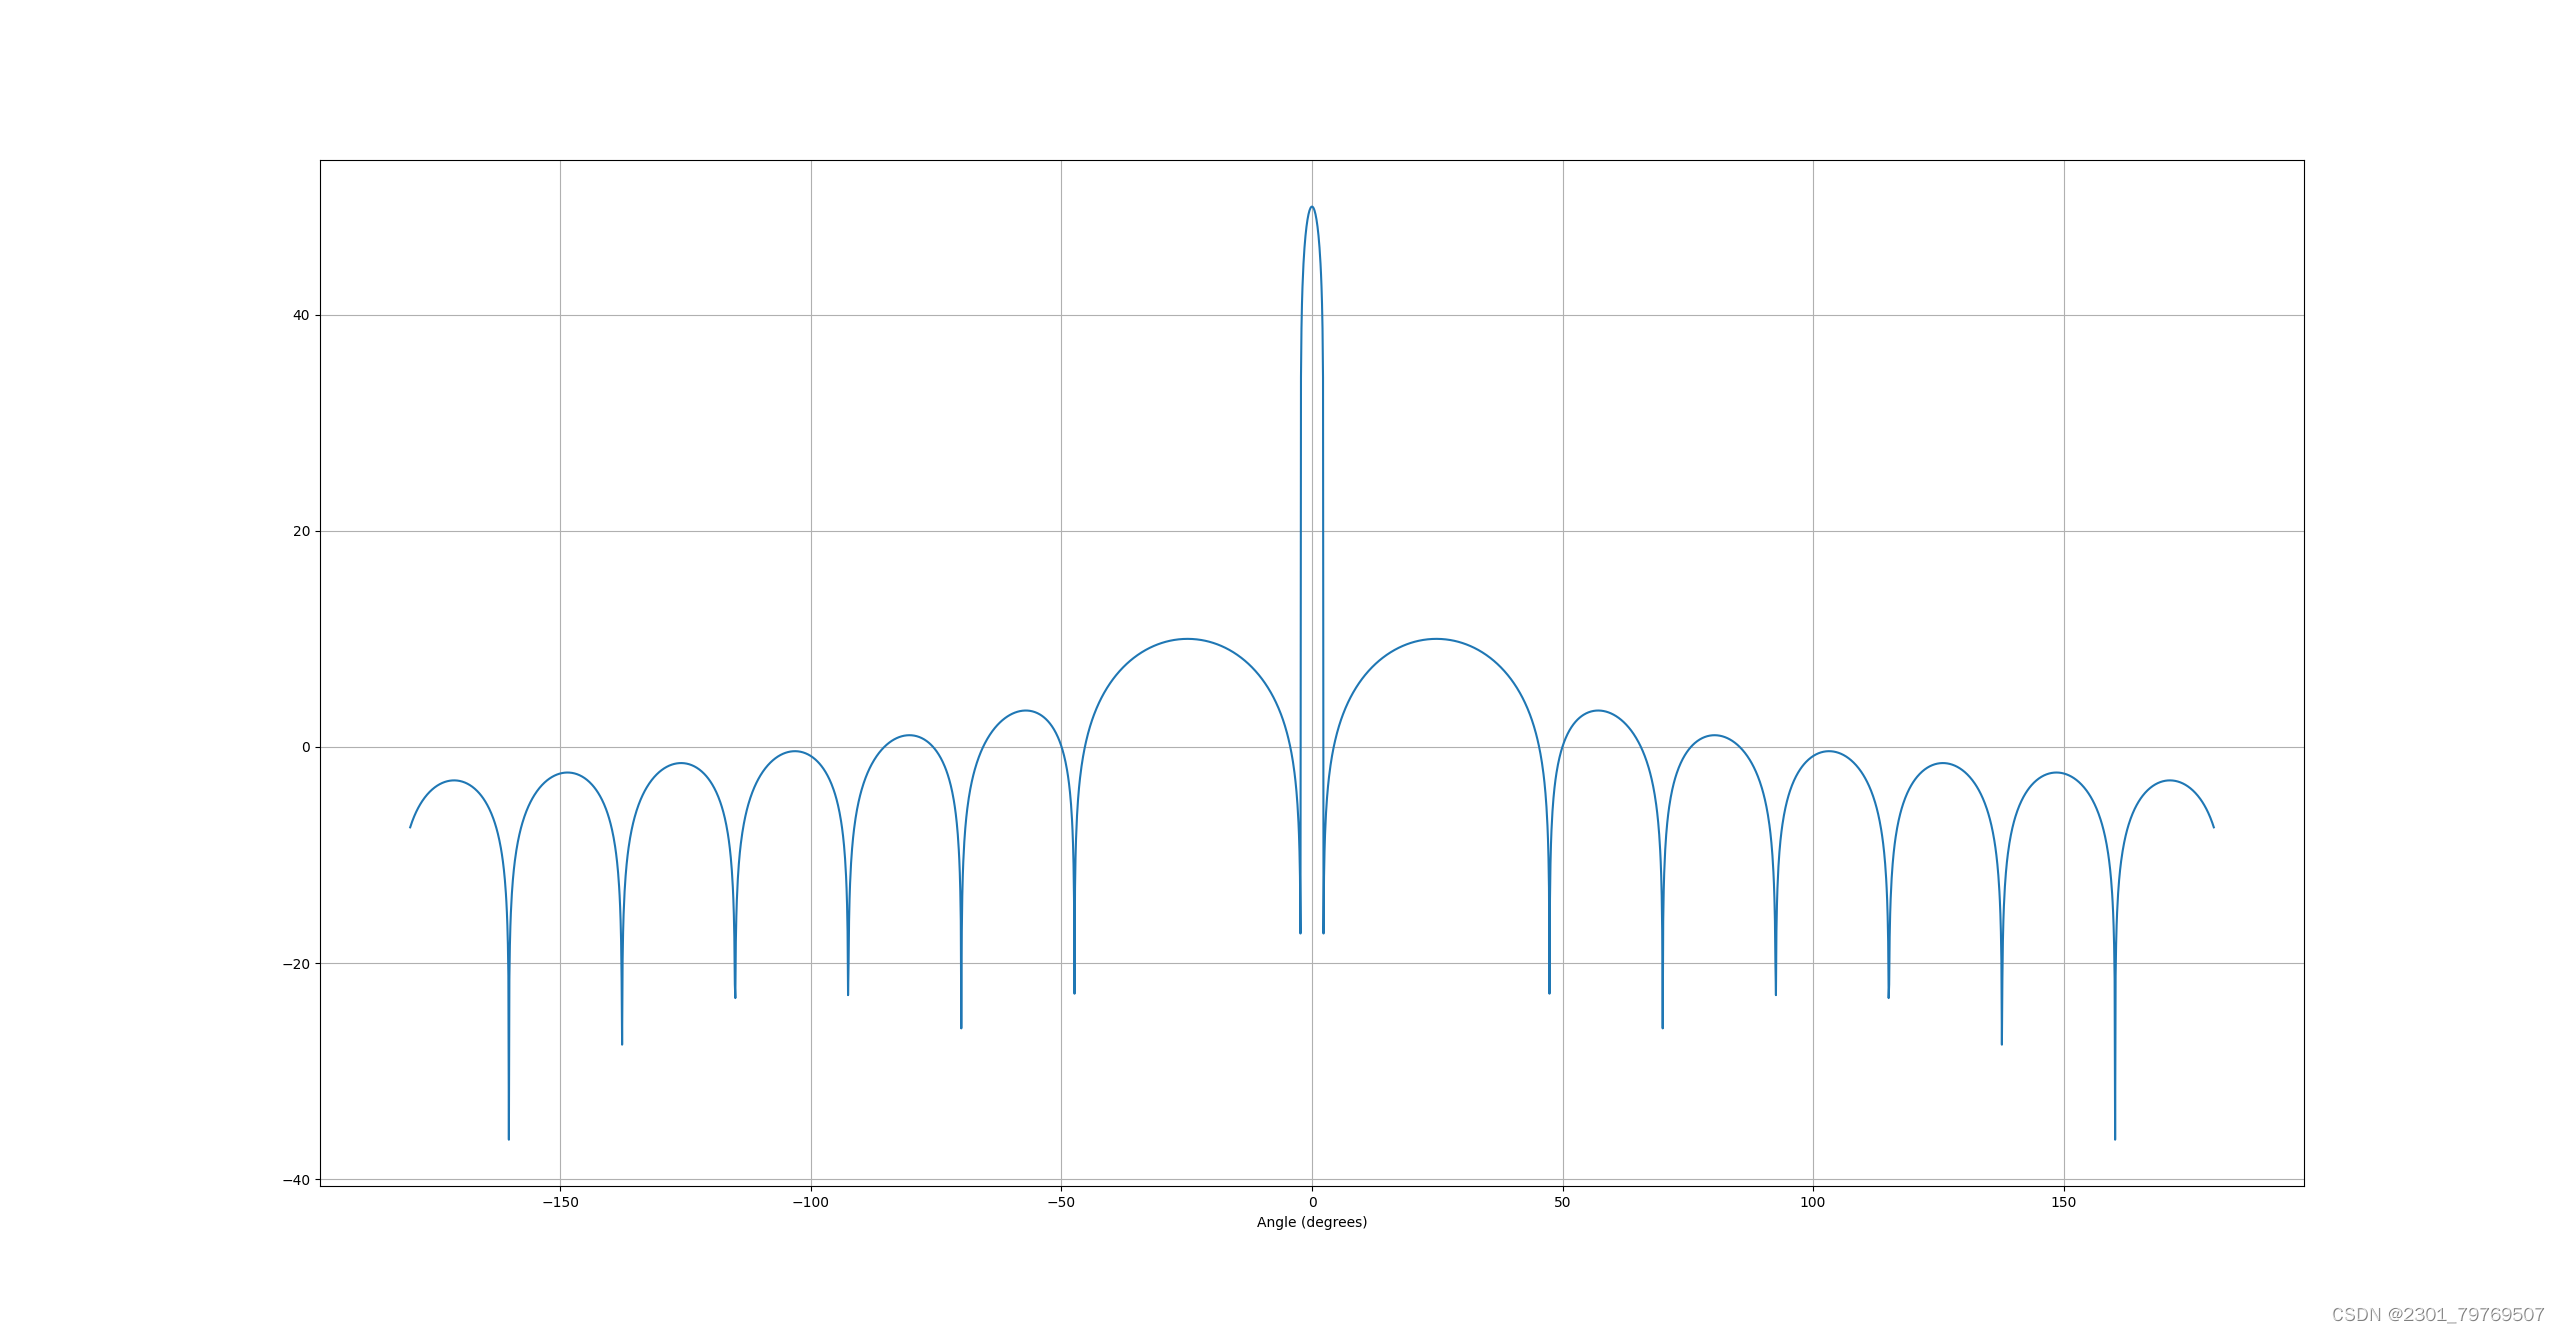Screen dimensions: 2560x1333
Task: Click the CSDN @2301_79769507 watermark text
Action: tap(2437, 1314)
